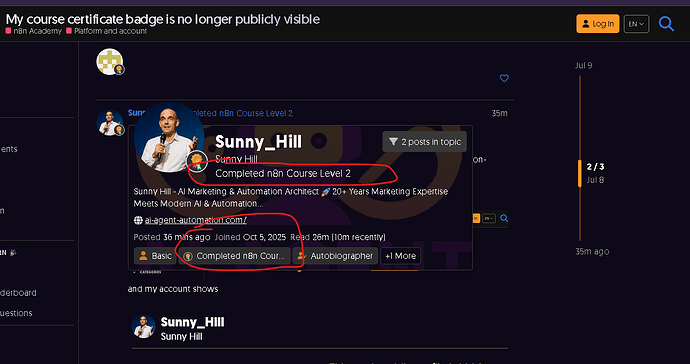
Task: Open Sunny_Hill username in user card
Action: tap(258, 142)
